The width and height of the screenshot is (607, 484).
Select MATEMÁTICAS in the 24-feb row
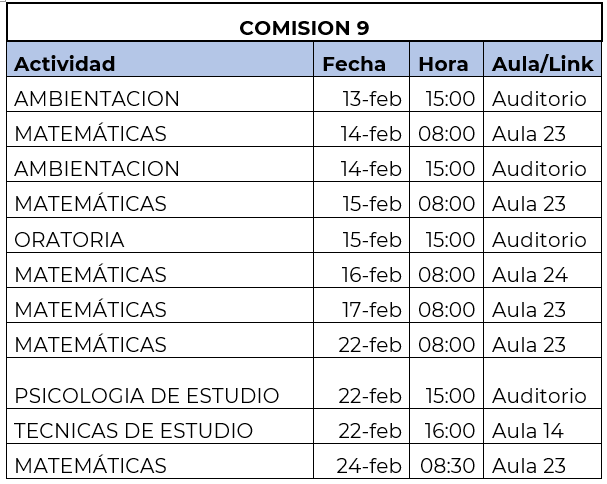coord(90,466)
